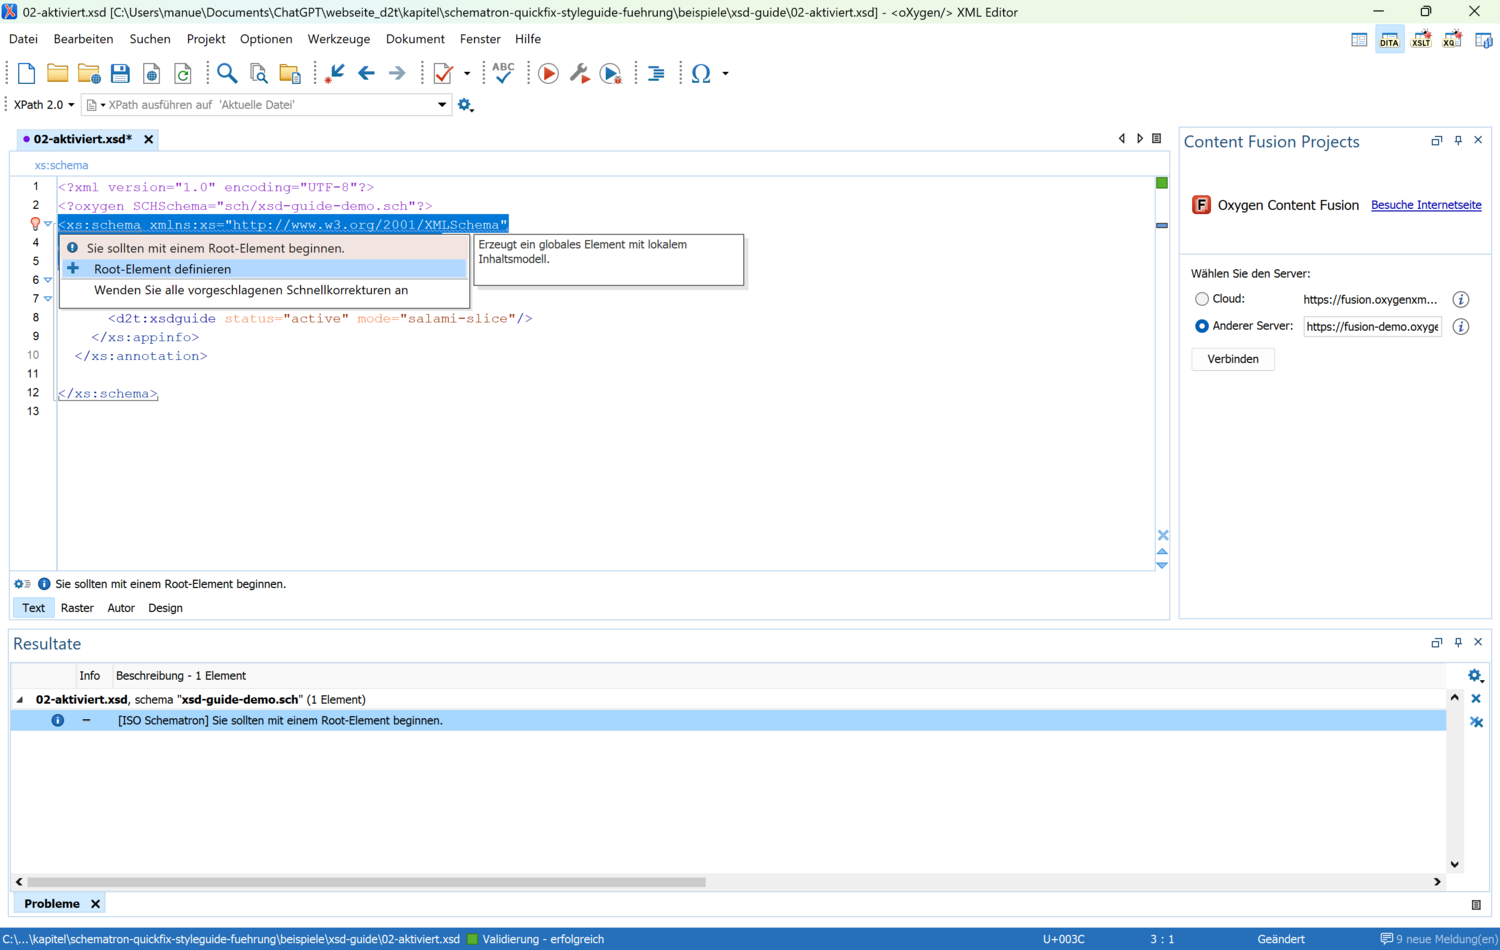Collapse the fold marker on line 6
This screenshot has width=1500, height=950.
tap(48, 280)
